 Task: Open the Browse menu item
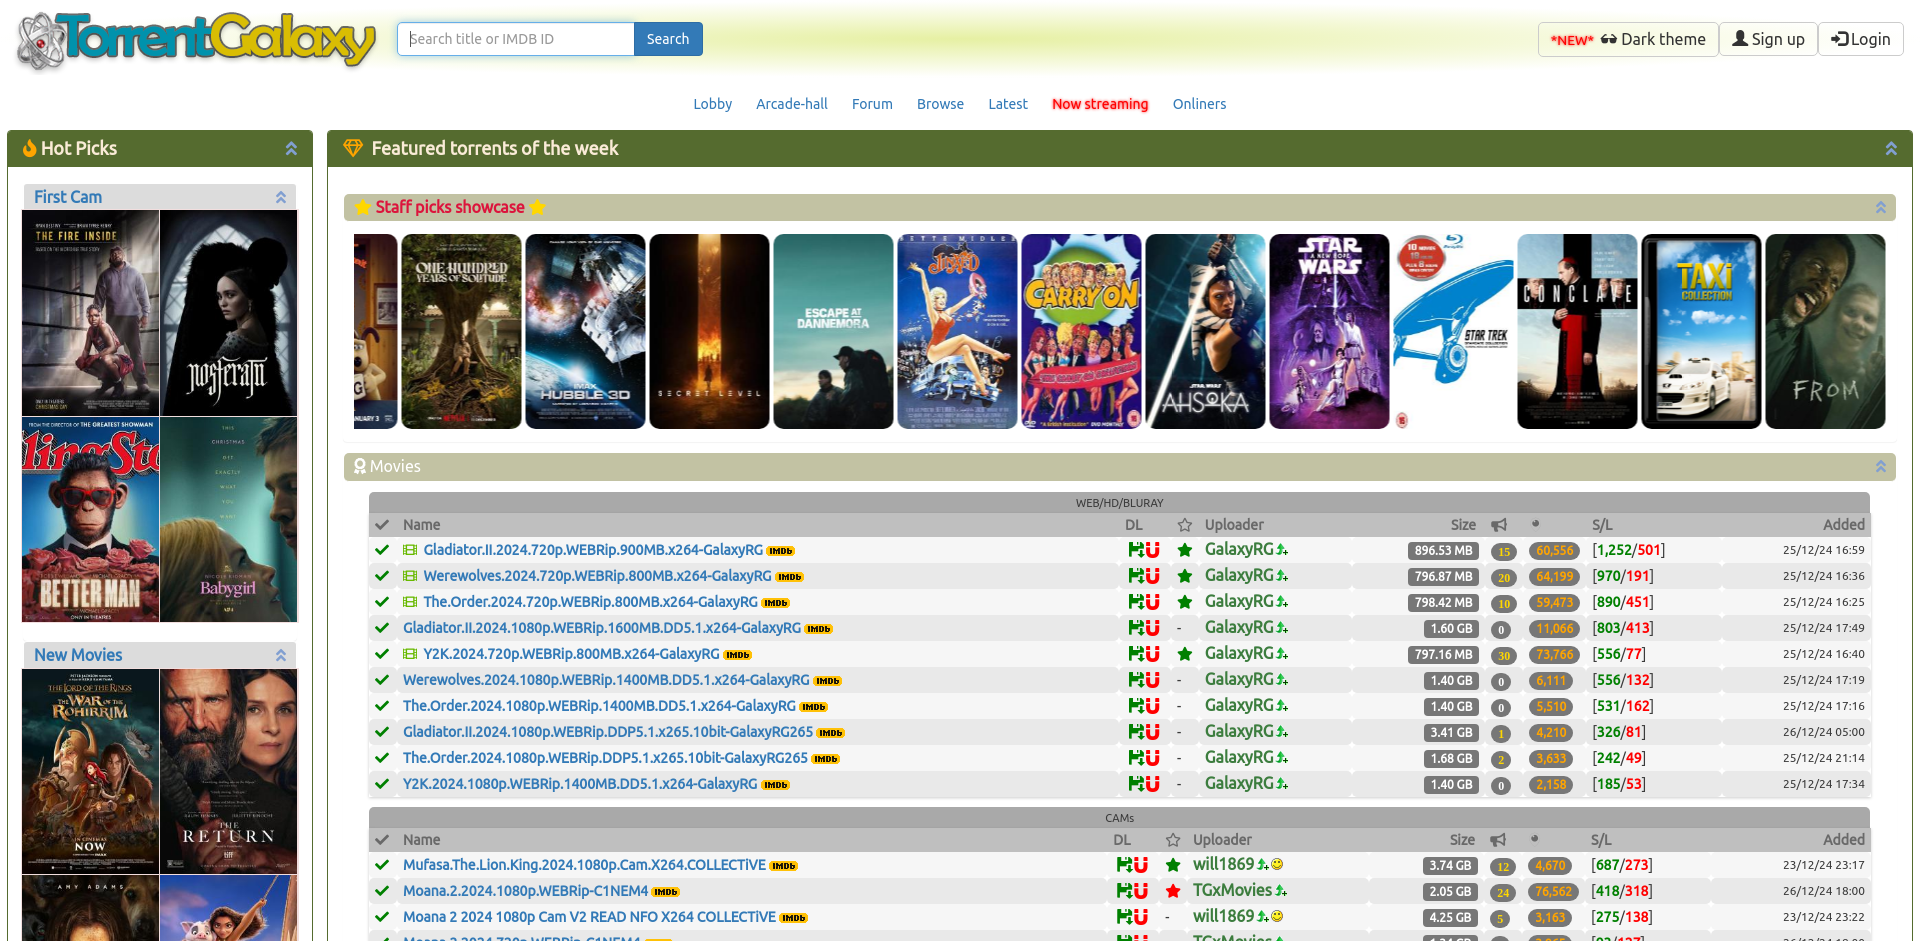click(x=940, y=104)
